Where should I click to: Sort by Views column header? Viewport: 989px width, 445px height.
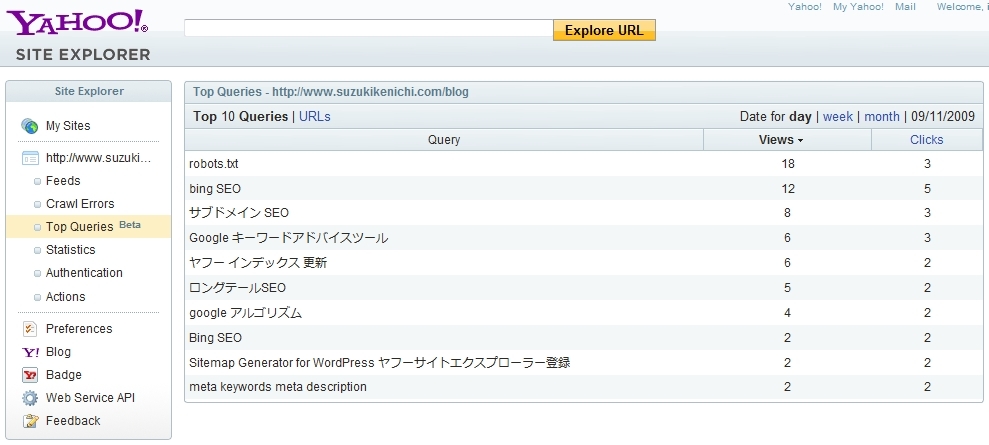787,140
